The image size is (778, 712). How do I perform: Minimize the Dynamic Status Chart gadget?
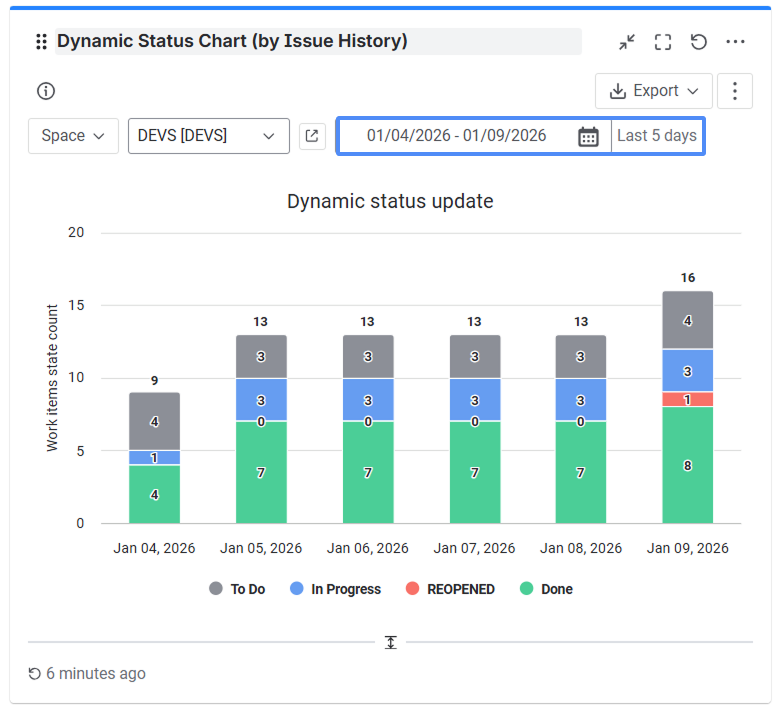627,42
